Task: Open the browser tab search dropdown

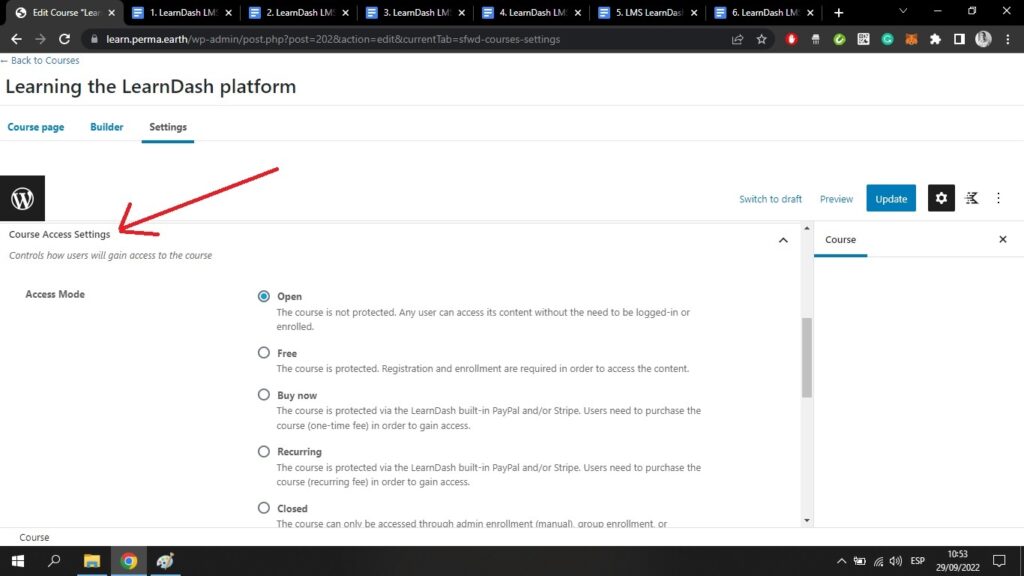Action: (903, 12)
